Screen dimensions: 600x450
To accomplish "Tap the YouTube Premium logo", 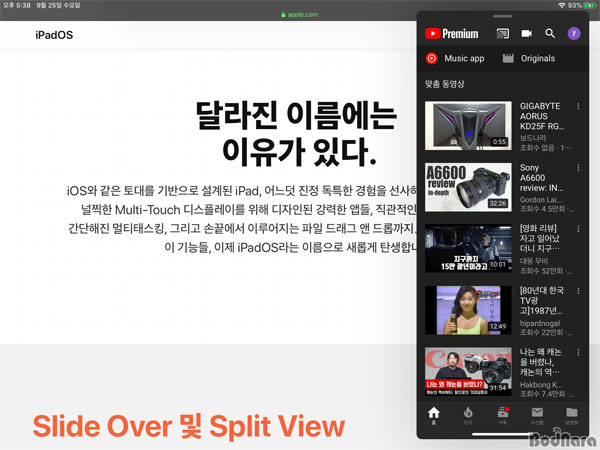I will coord(452,34).
